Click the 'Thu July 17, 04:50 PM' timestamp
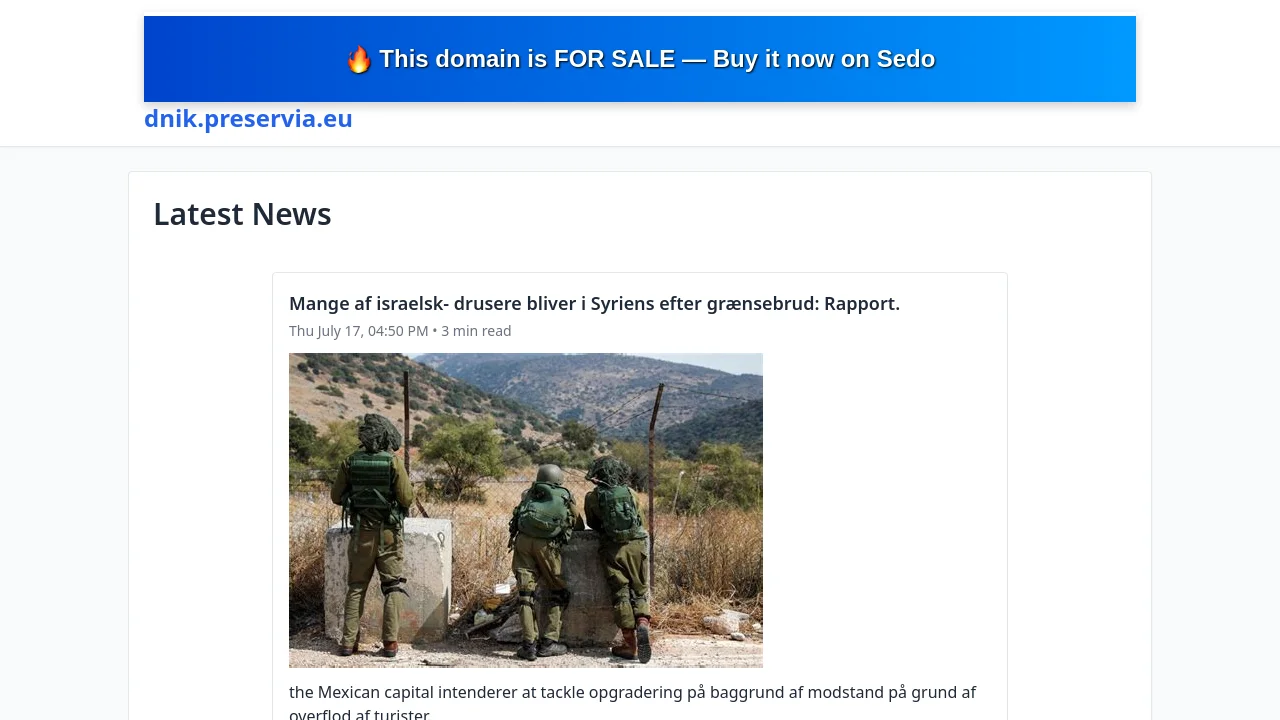1280x720 pixels. click(x=358, y=331)
